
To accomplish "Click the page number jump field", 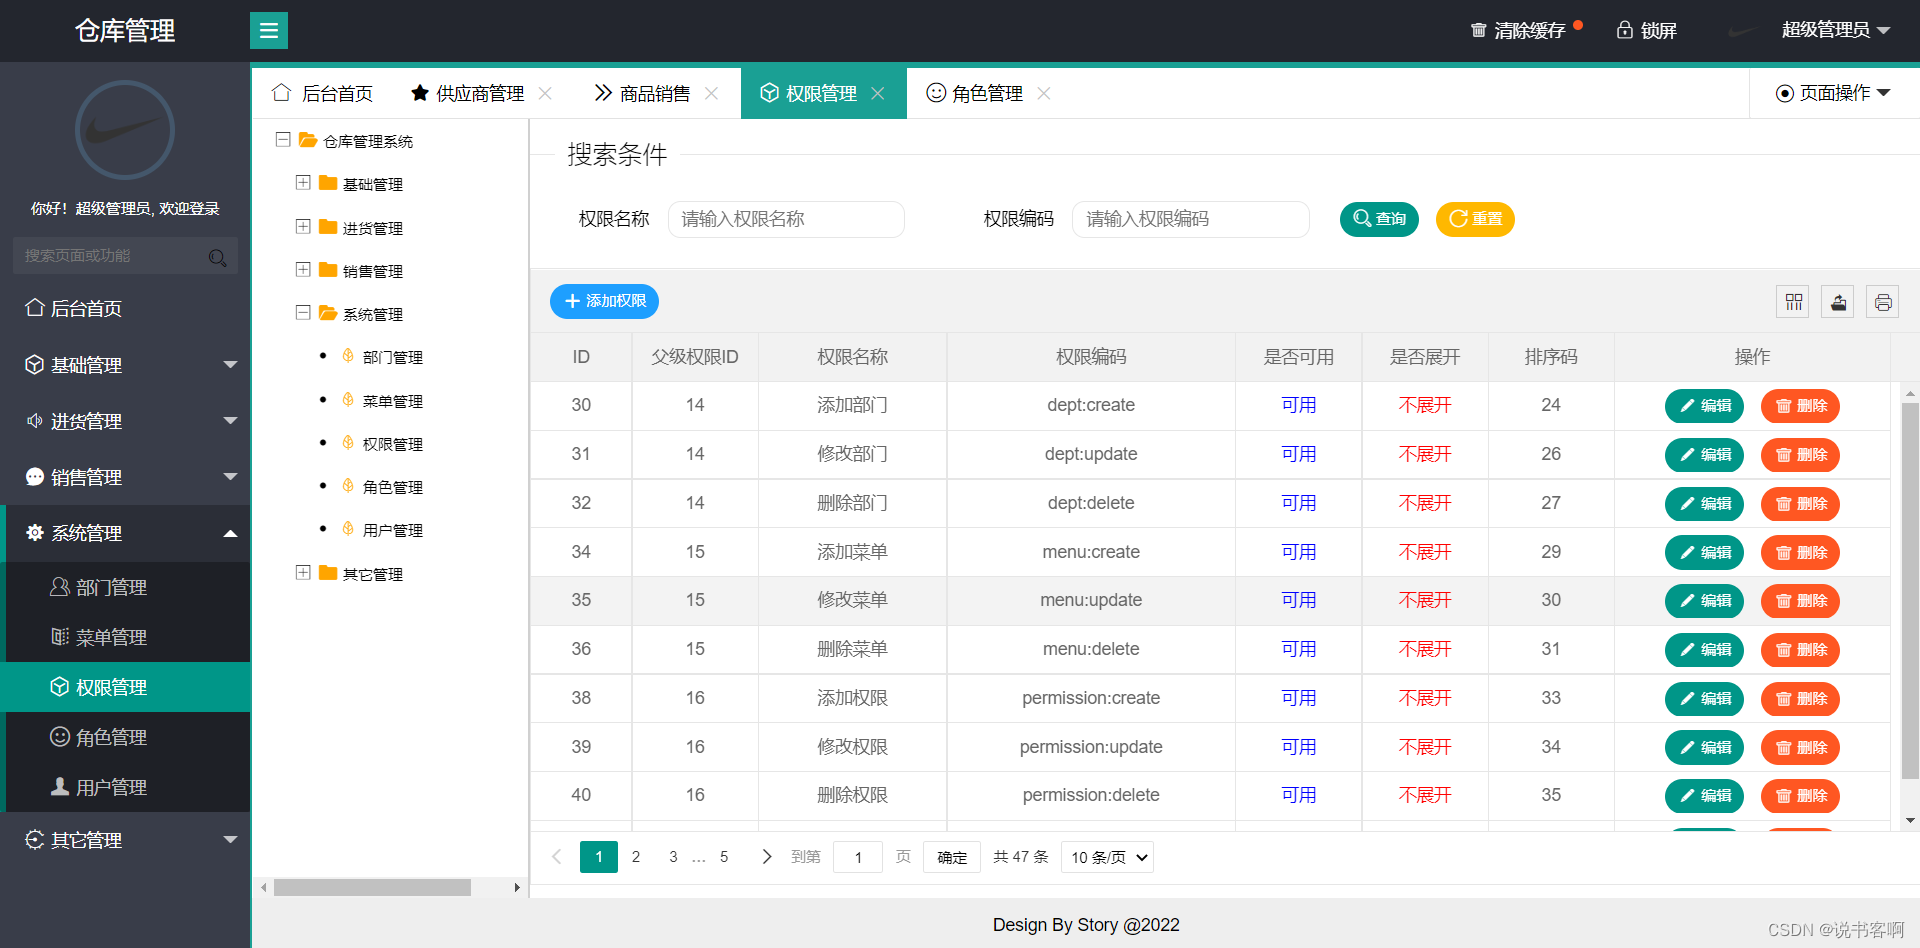I will pos(858,857).
